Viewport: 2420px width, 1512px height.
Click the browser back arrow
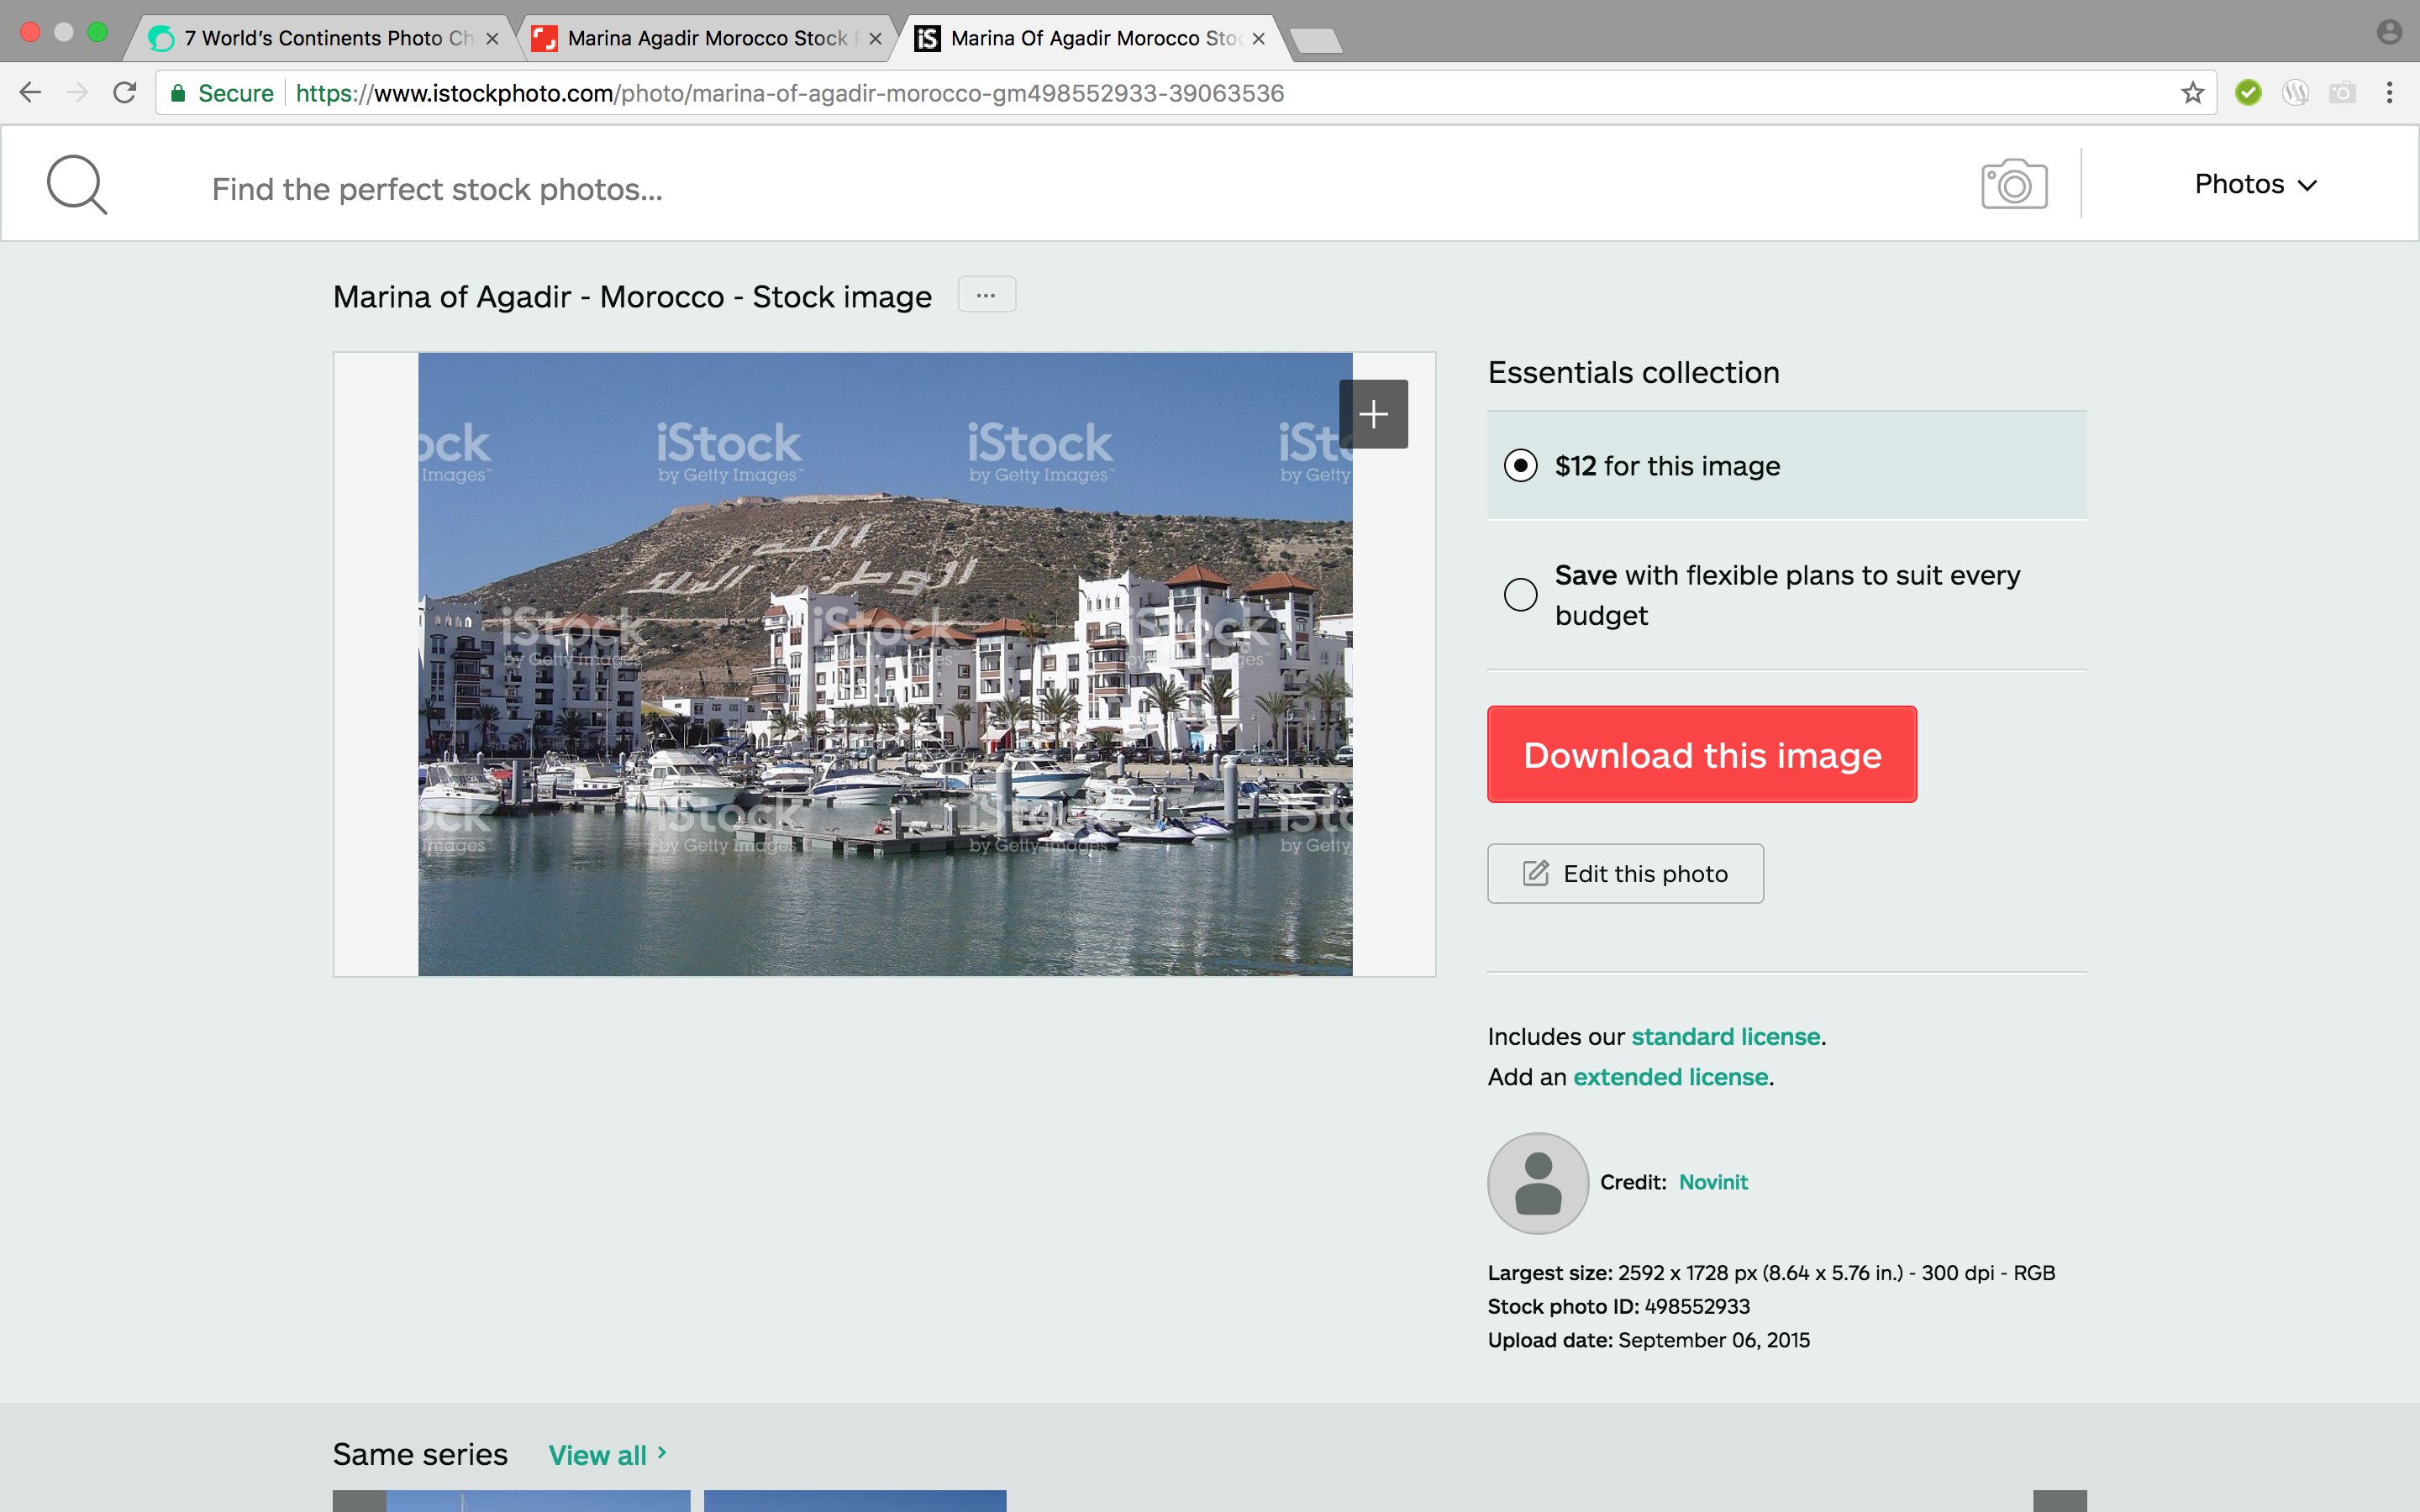pos(30,93)
